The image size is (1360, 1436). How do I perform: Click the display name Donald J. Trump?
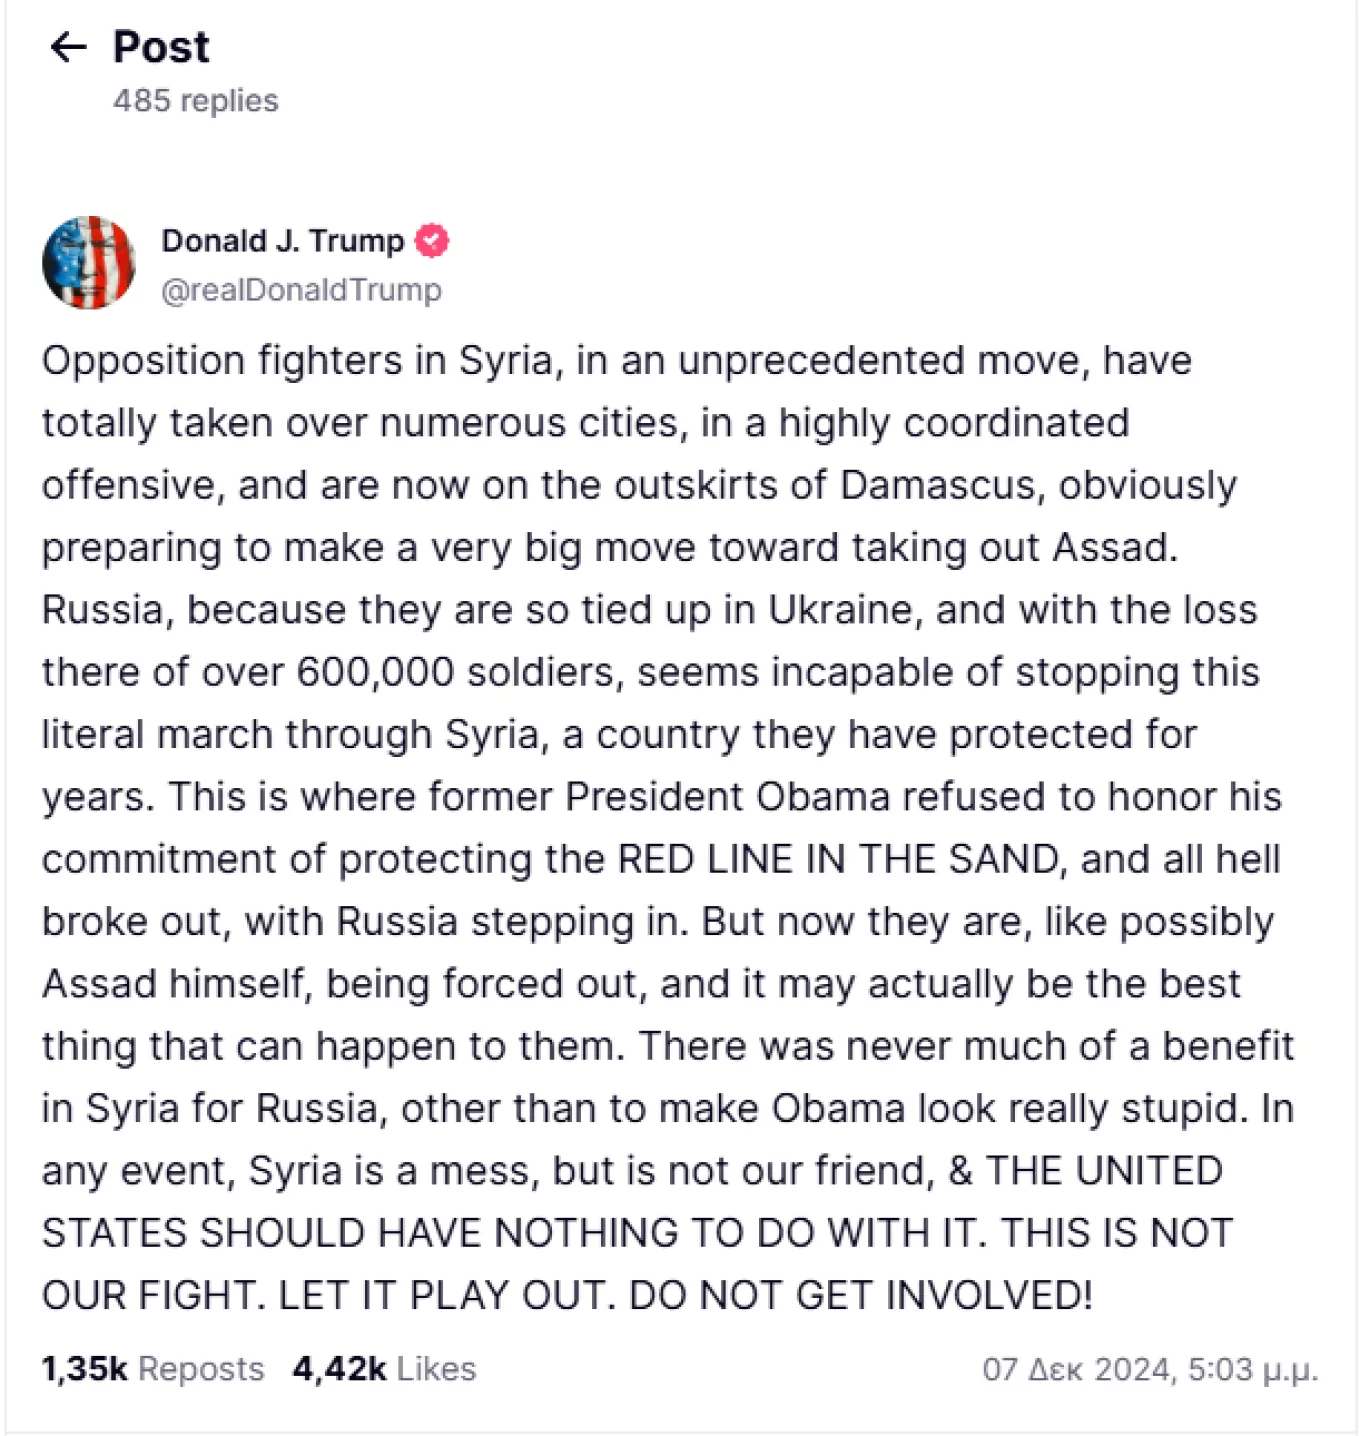pos(283,241)
